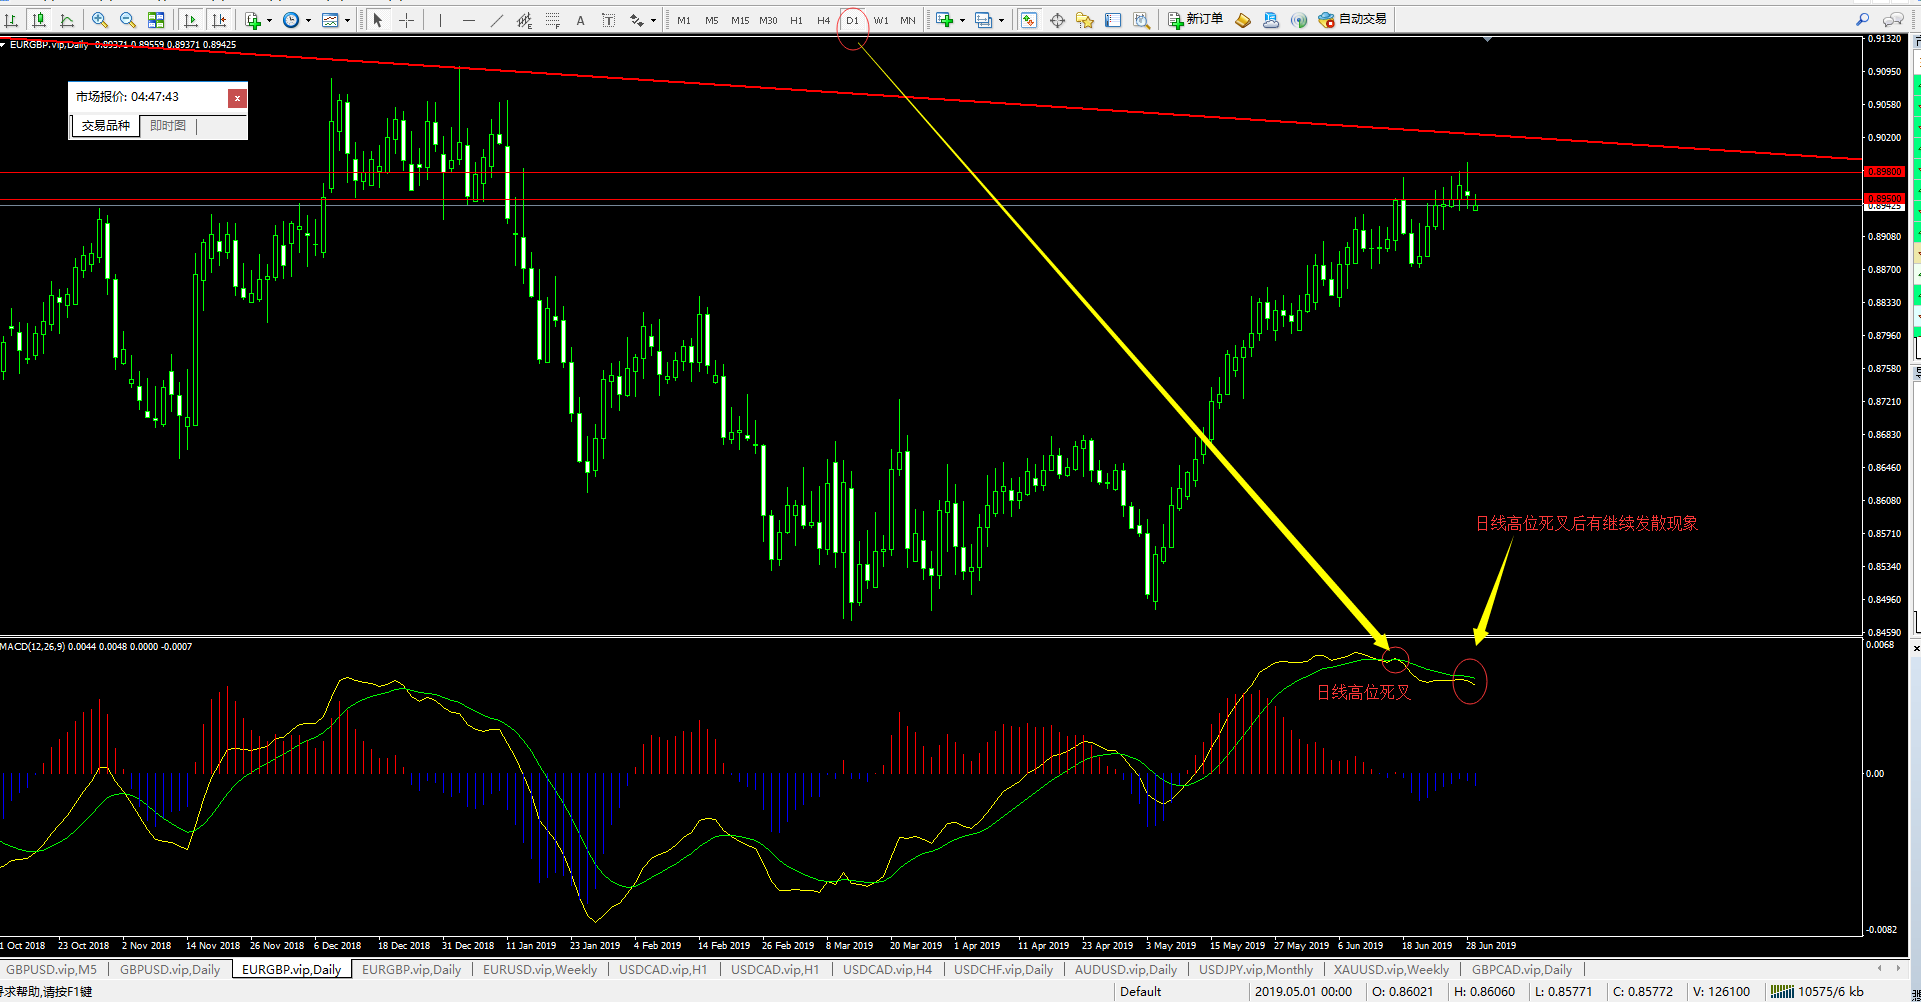This screenshot has width=1921, height=1002.
Task: Click the profiles icon
Action: click(x=984, y=20)
